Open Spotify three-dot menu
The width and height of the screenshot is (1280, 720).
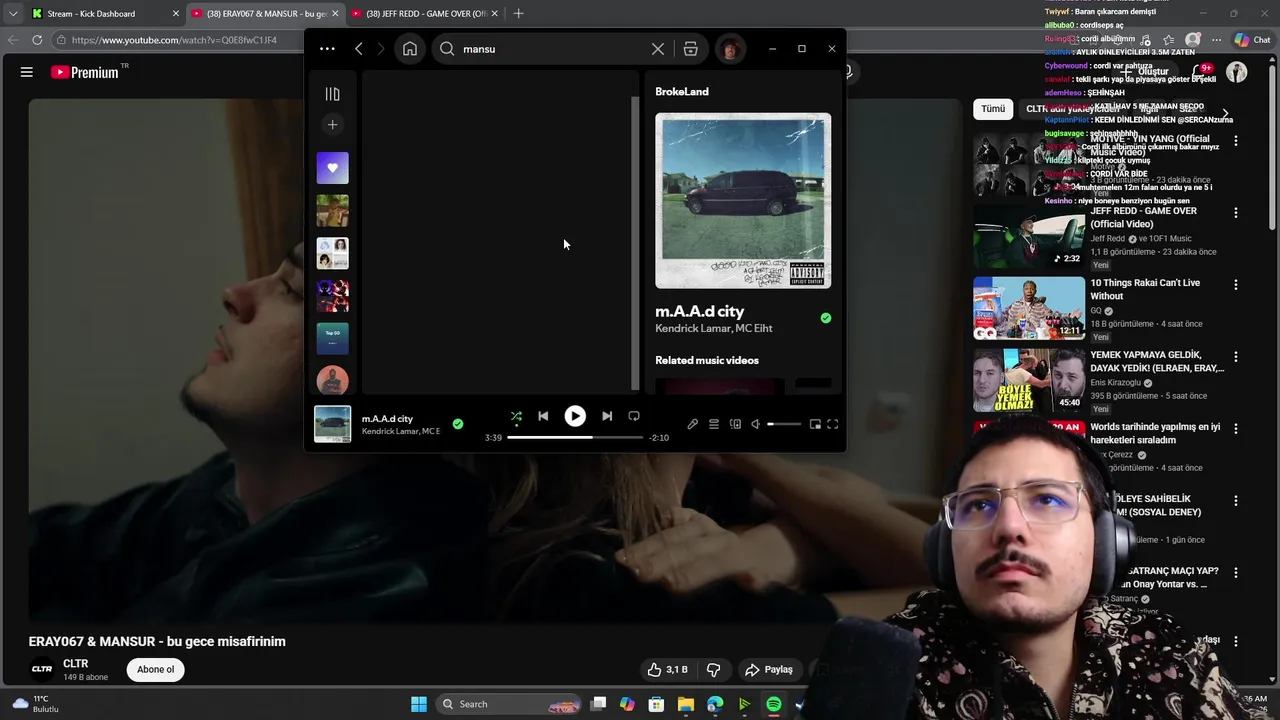(x=327, y=48)
